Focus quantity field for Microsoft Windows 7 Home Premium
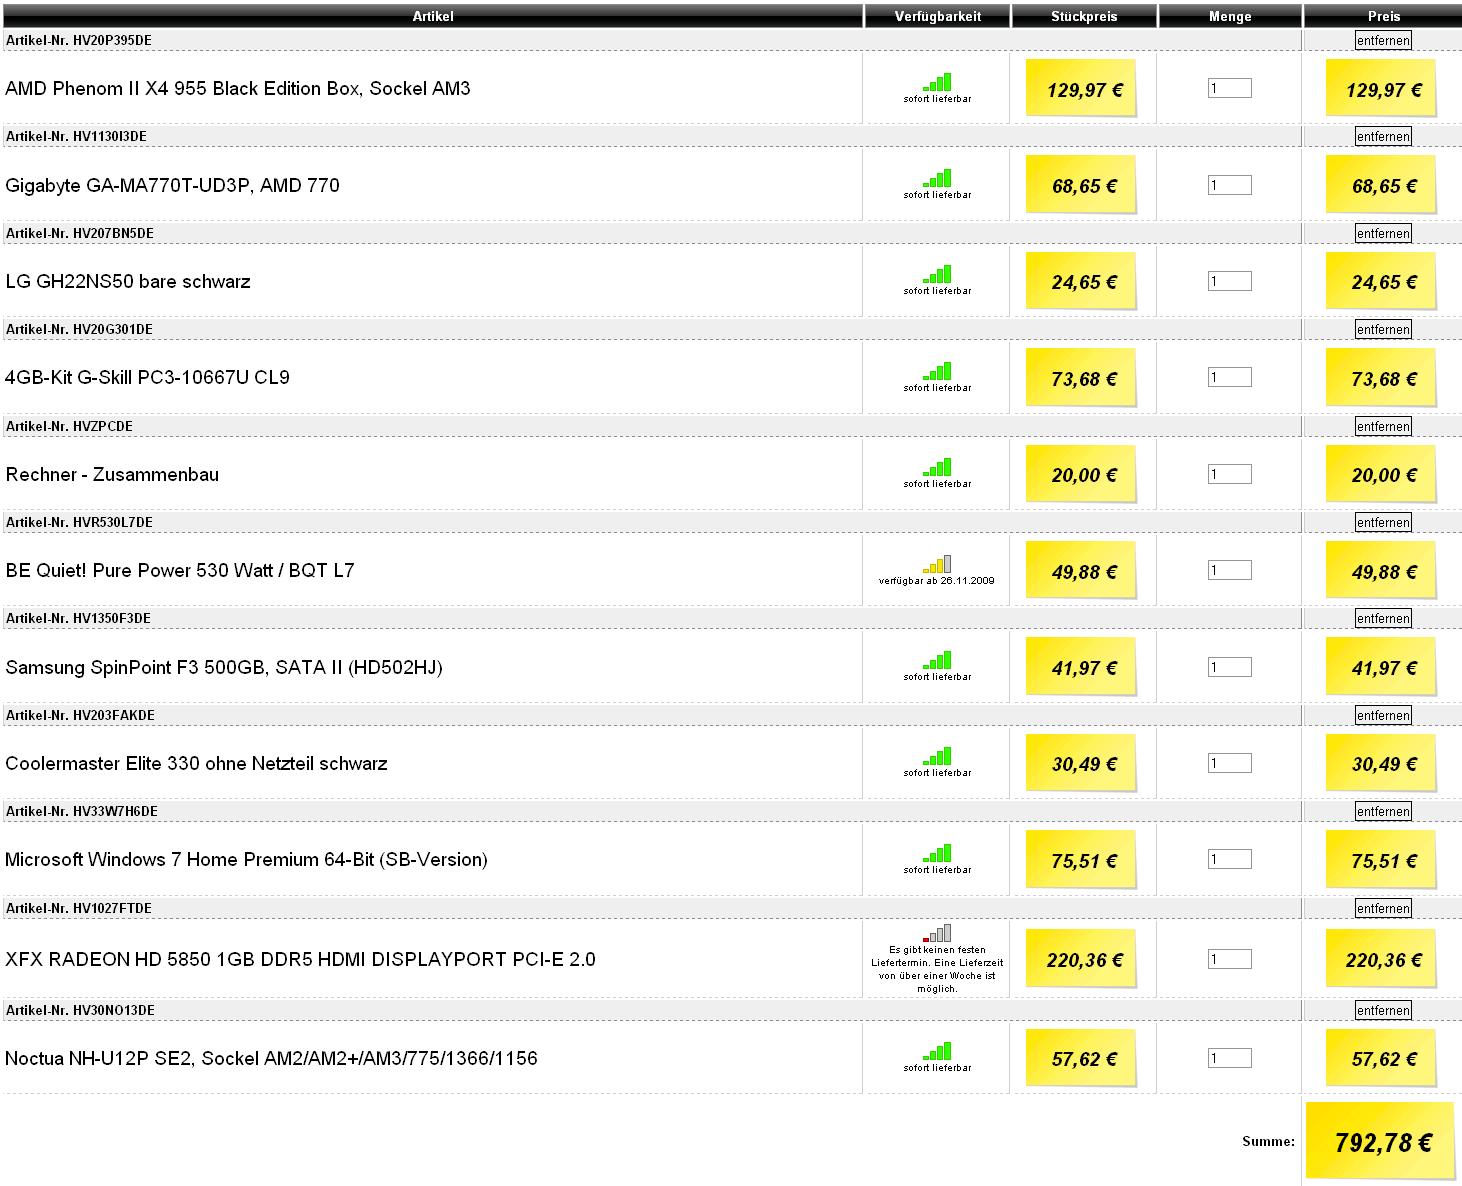The height and width of the screenshot is (1186, 1462). click(1229, 859)
